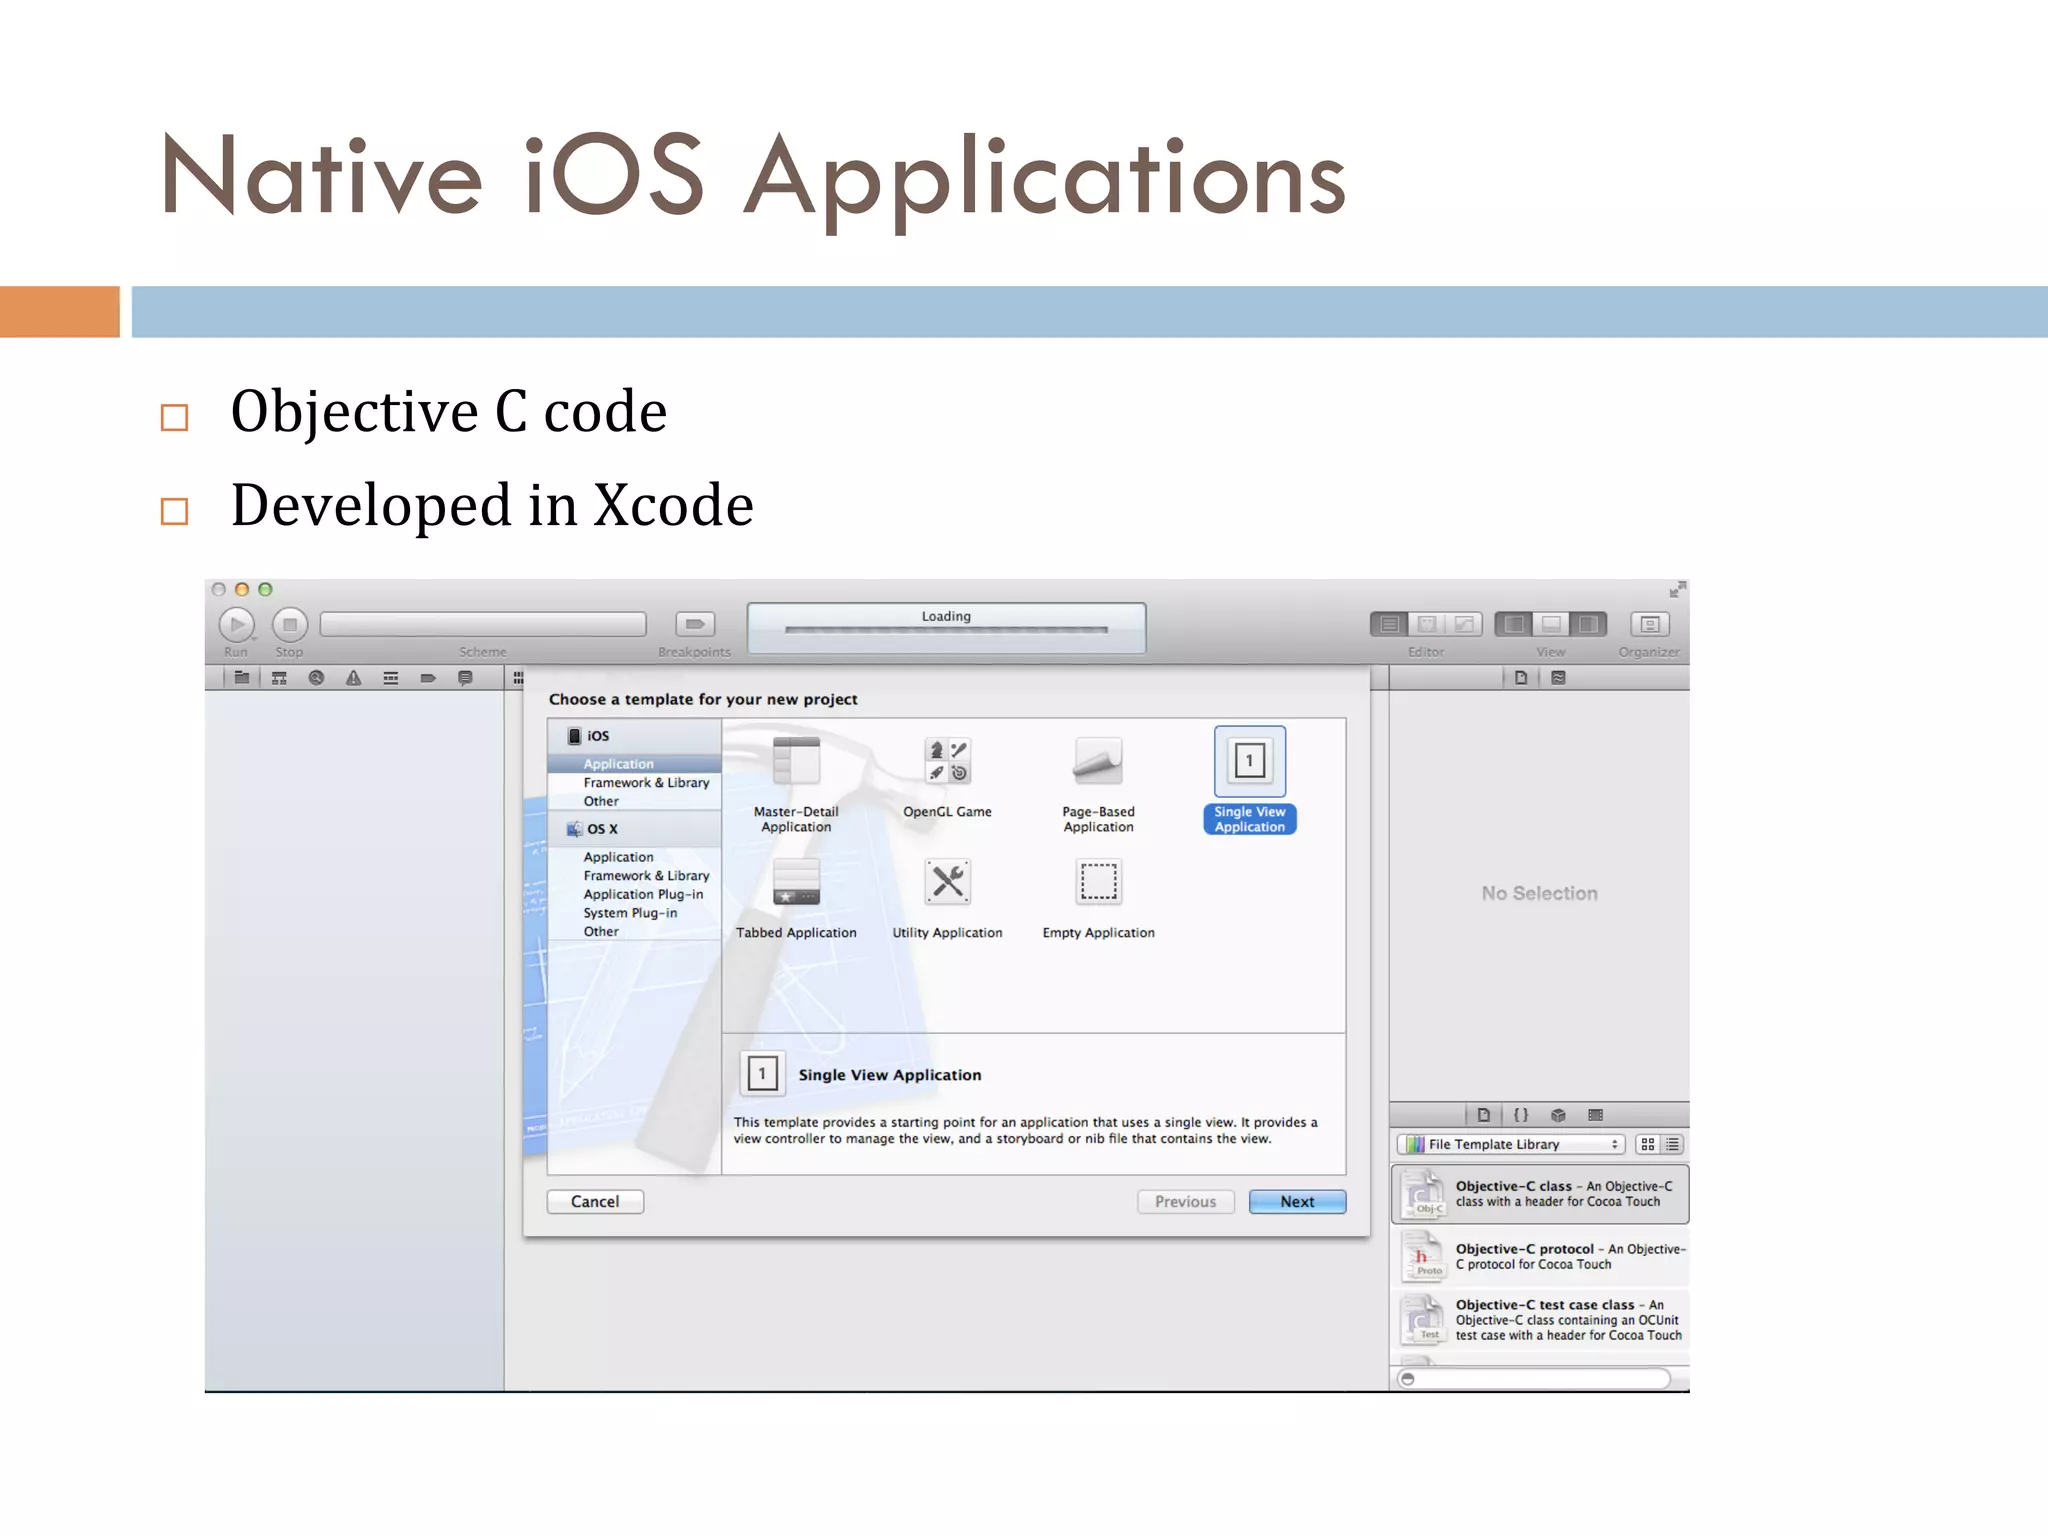Switch library to list view
The height and width of the screenshot is (1536, 2048).
[x=1673, y=1144]
